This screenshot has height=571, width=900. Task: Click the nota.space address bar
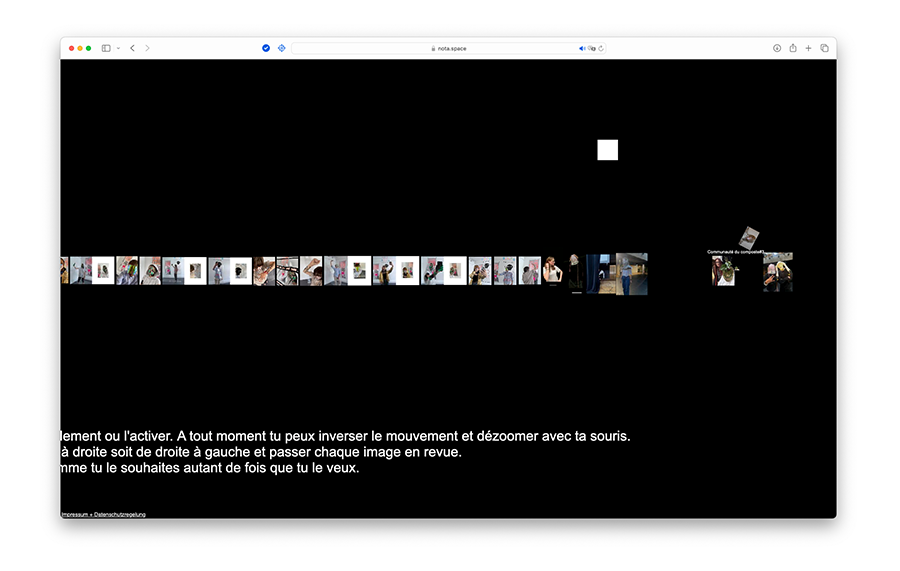point(450,48)
